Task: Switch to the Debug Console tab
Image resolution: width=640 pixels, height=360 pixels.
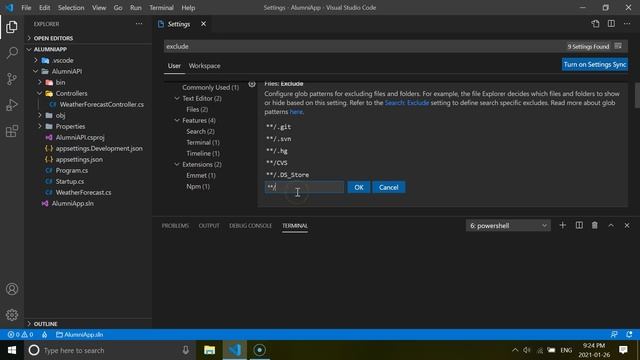Action: coord(250,225)
